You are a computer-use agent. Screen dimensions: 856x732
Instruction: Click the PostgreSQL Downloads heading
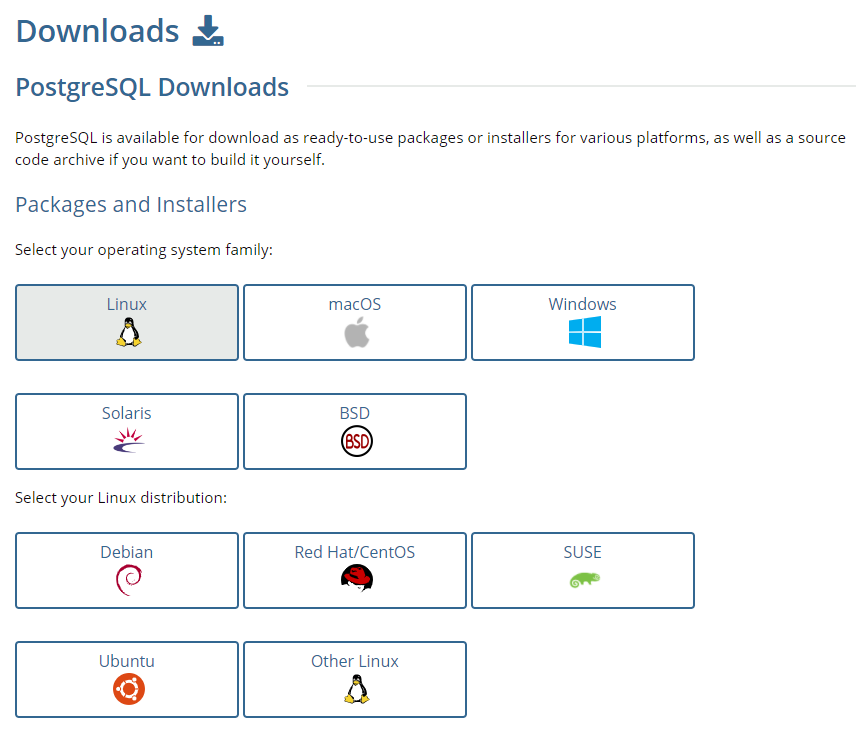click(x=152, y=87)
